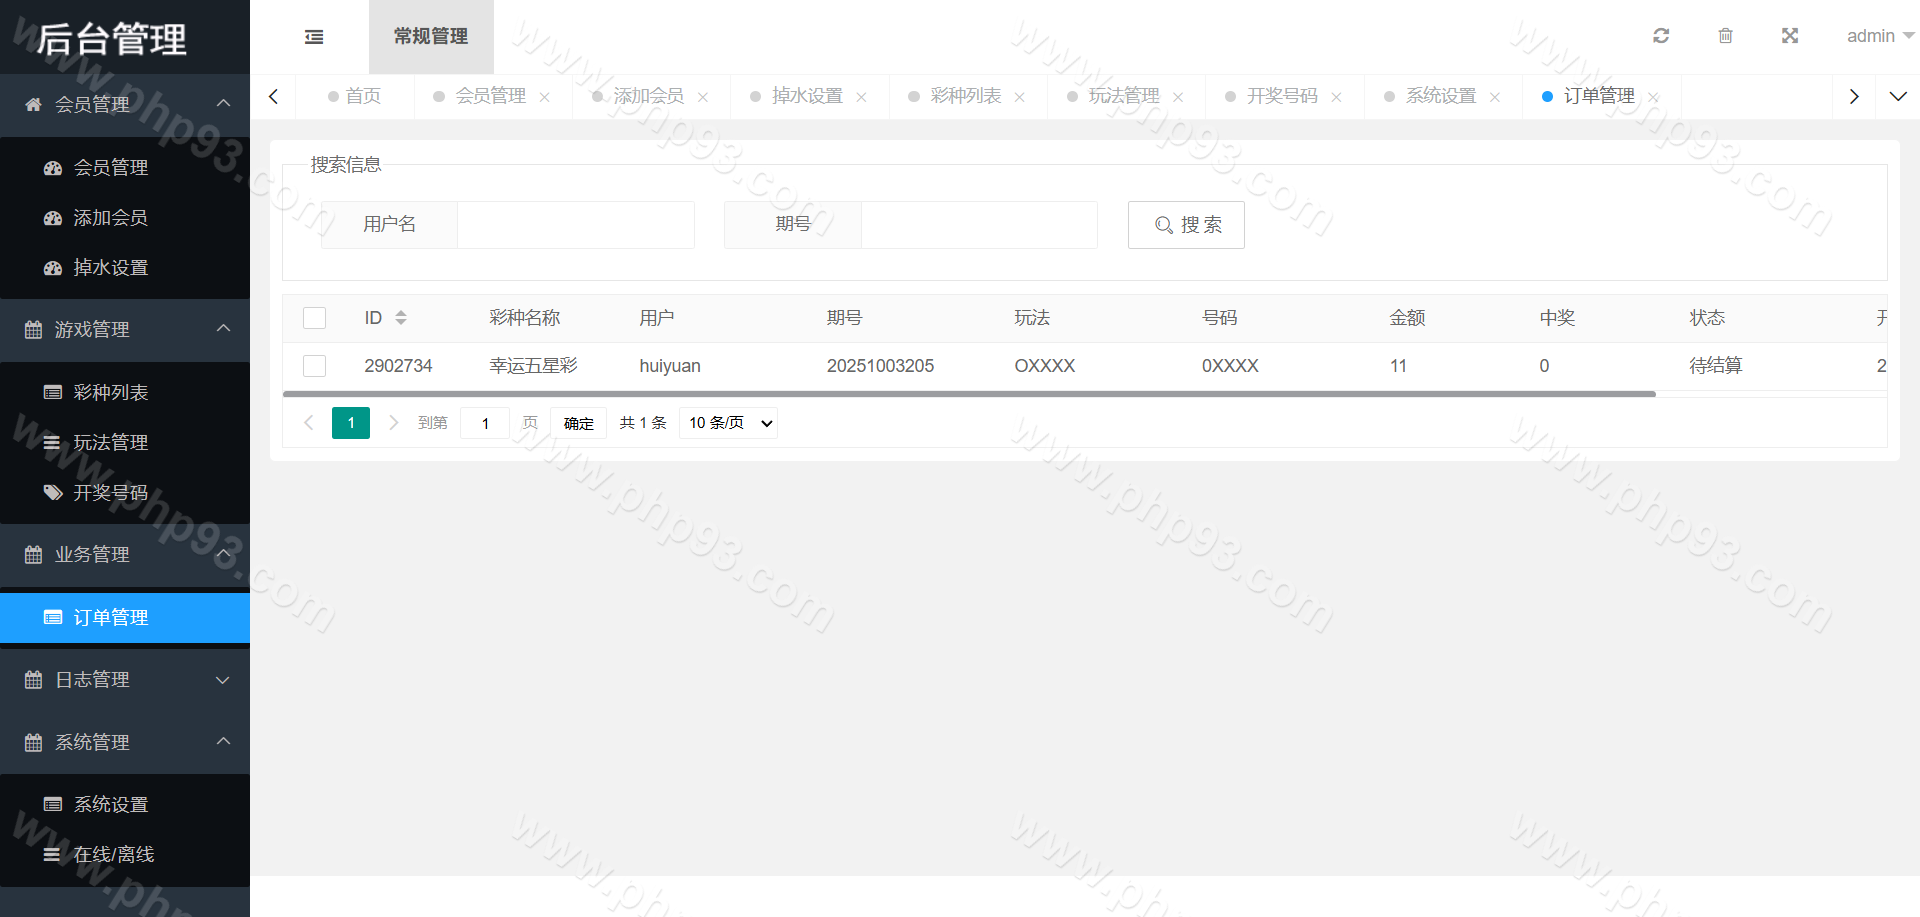
Task: Open the tab list dropdown chevron
Action: tap(1897, 97)
